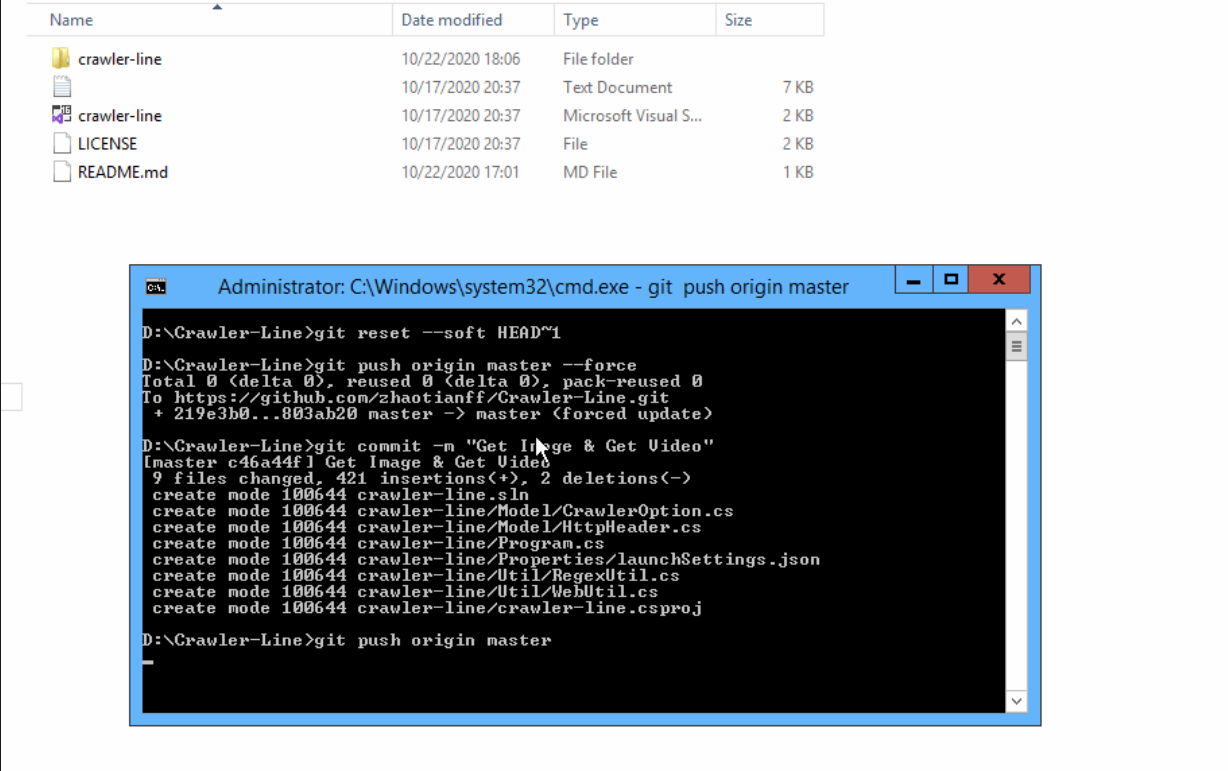Sort files by the Name column header
This screenshot has height=771, width=1228.
pos(72,20)
